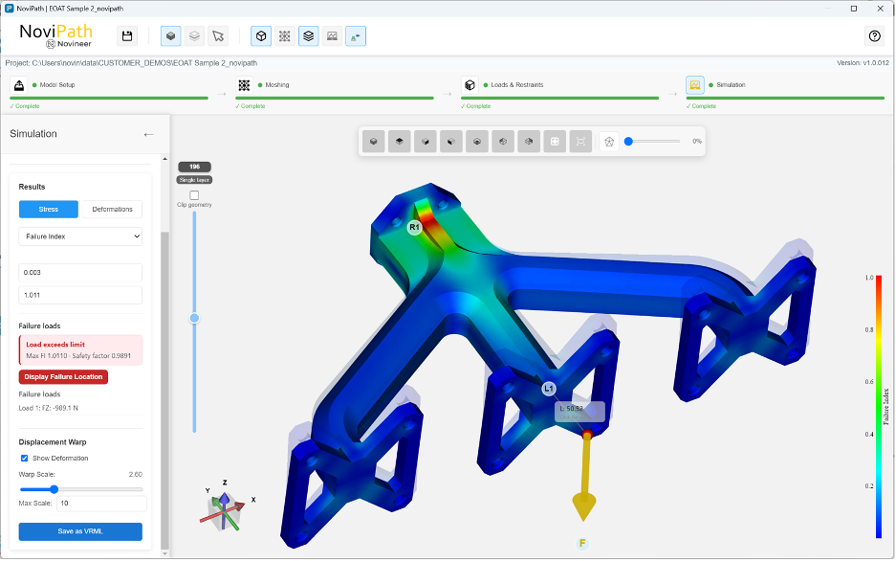Click the Loads & Restraints step cube icon
This screenshot has width=896, height=561.
470,85
